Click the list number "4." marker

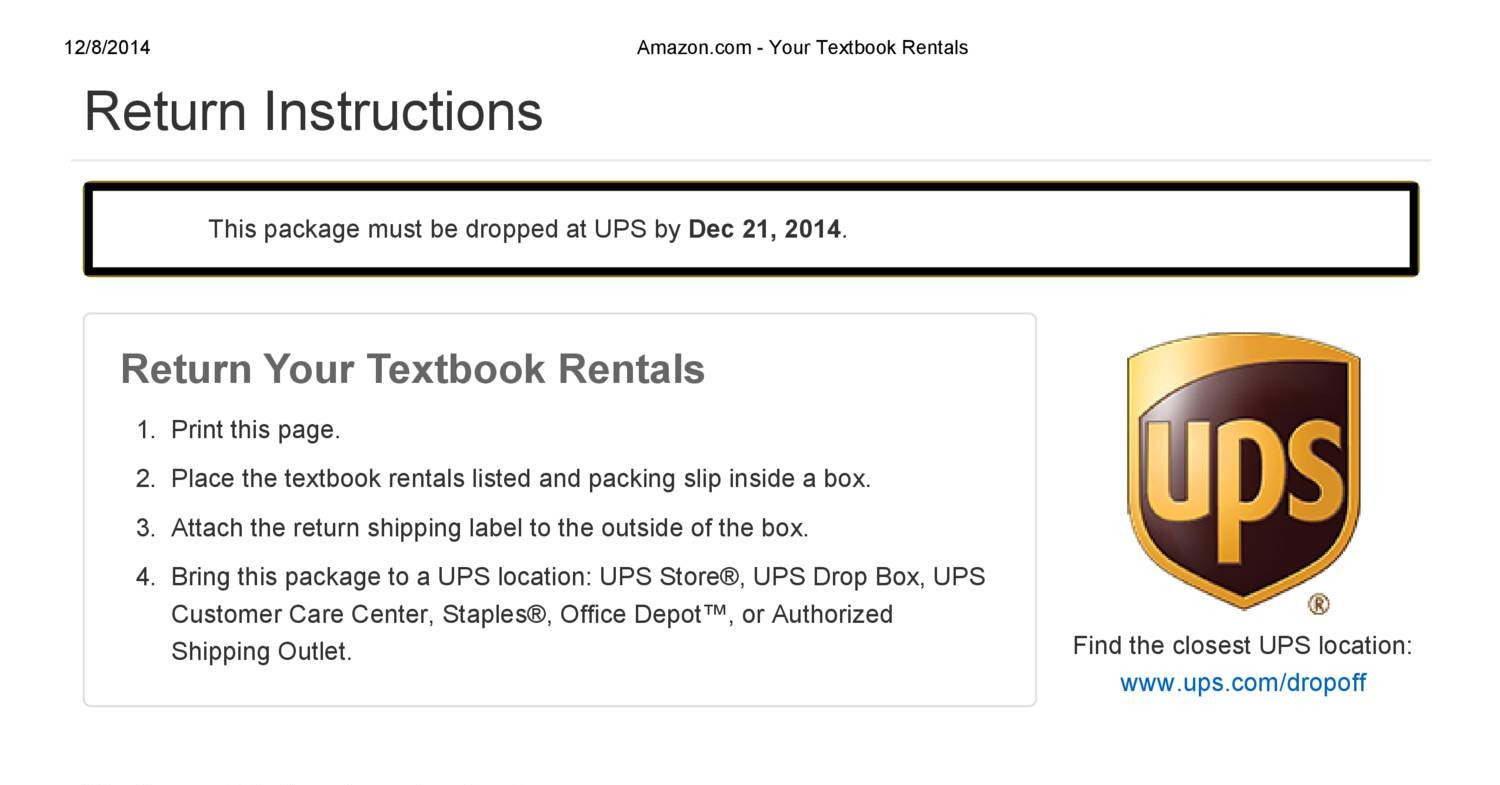[146, 577]
